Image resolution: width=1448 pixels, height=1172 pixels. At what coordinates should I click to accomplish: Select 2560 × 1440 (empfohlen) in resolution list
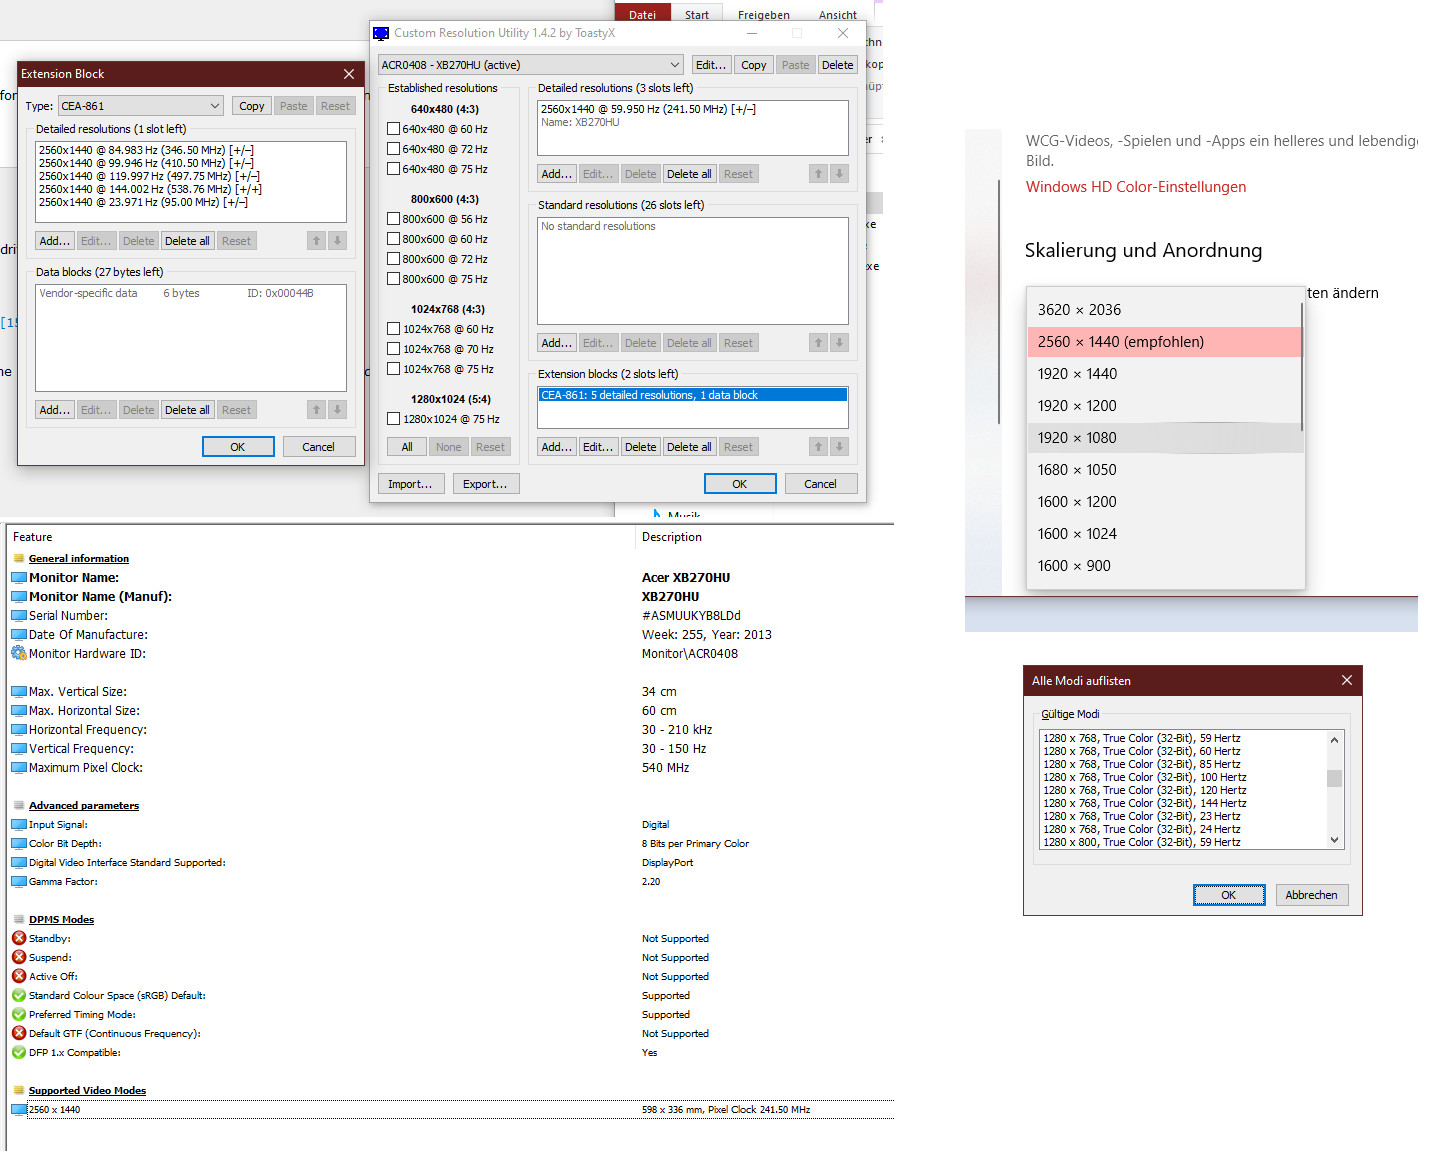[1165, 342]
